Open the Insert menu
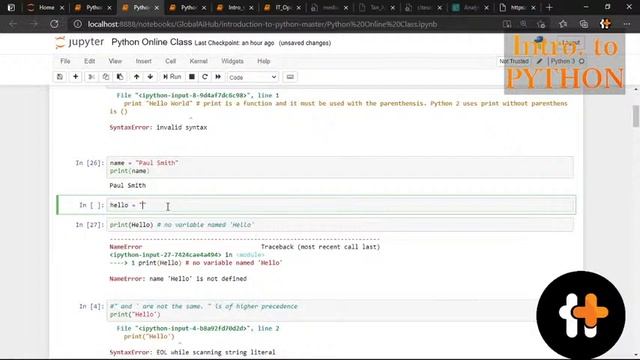The image size is (640, 360). [143, 61]
